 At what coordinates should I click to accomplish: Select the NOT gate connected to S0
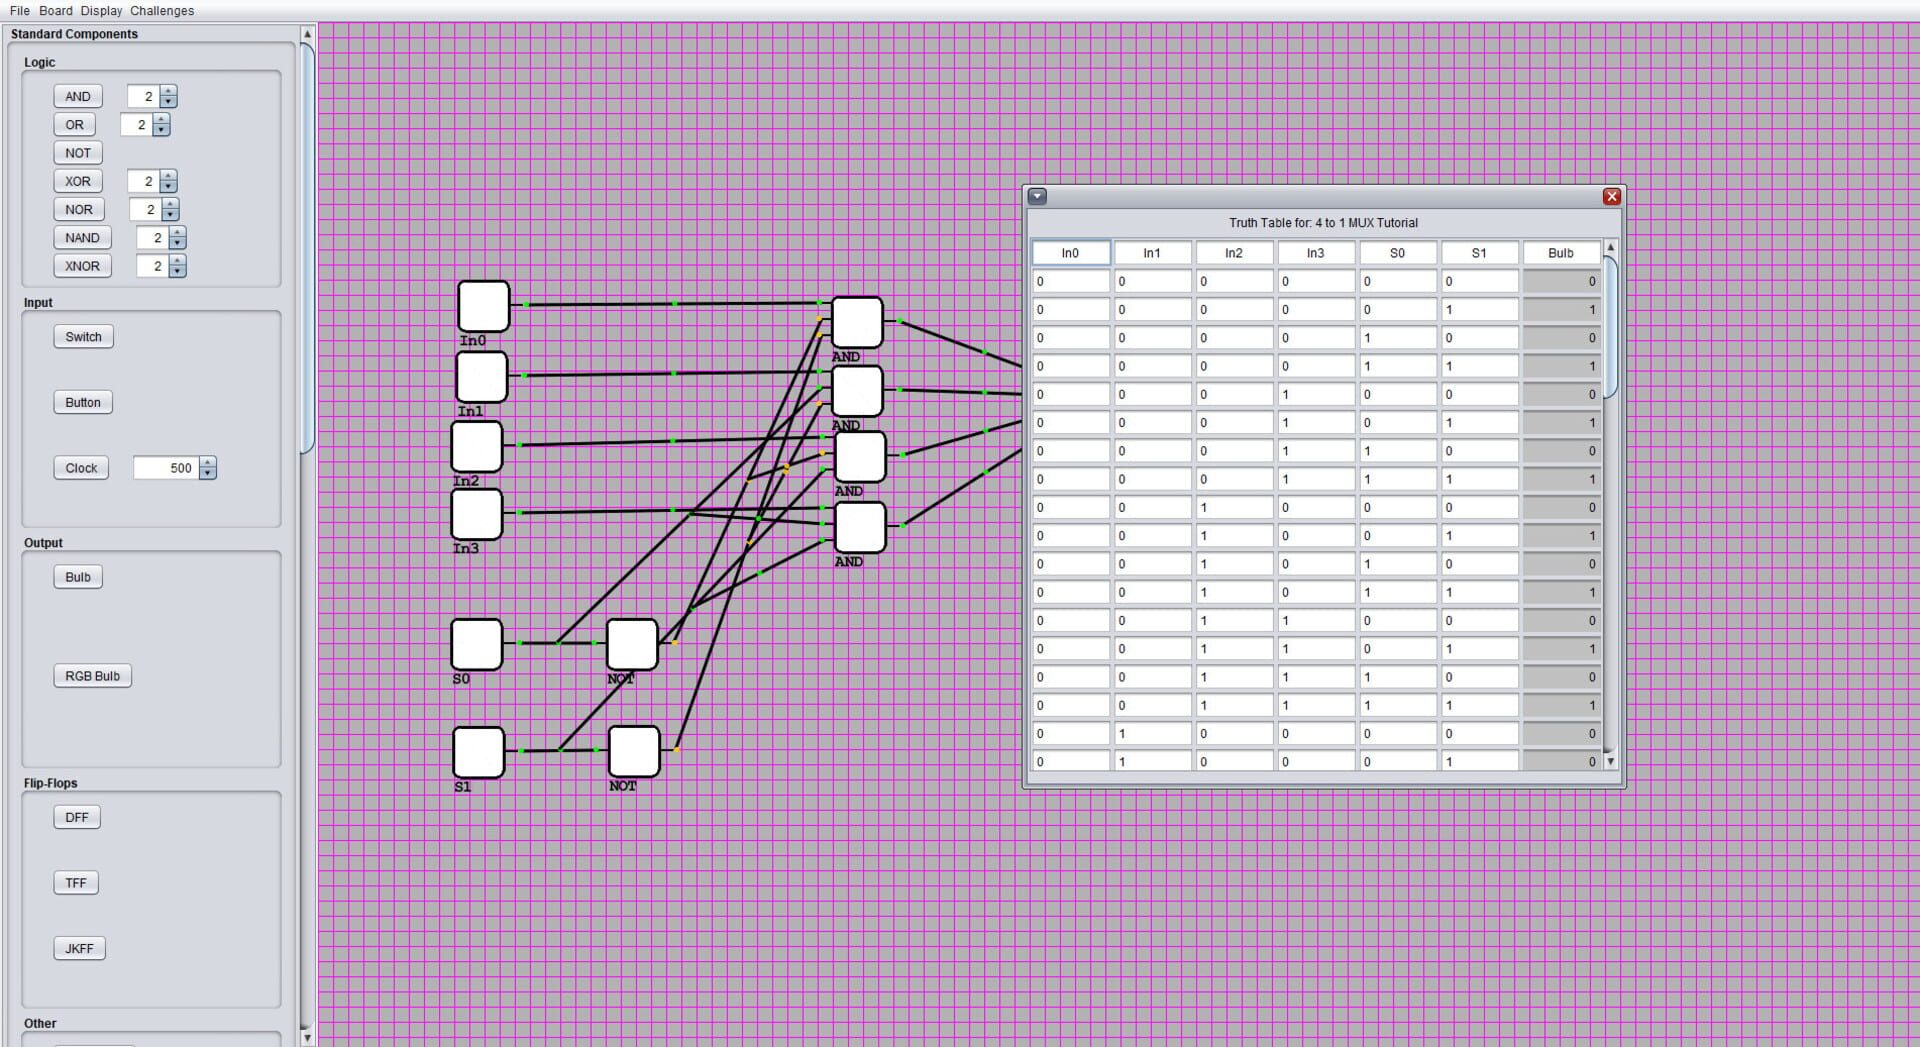(x=632, y=644)
